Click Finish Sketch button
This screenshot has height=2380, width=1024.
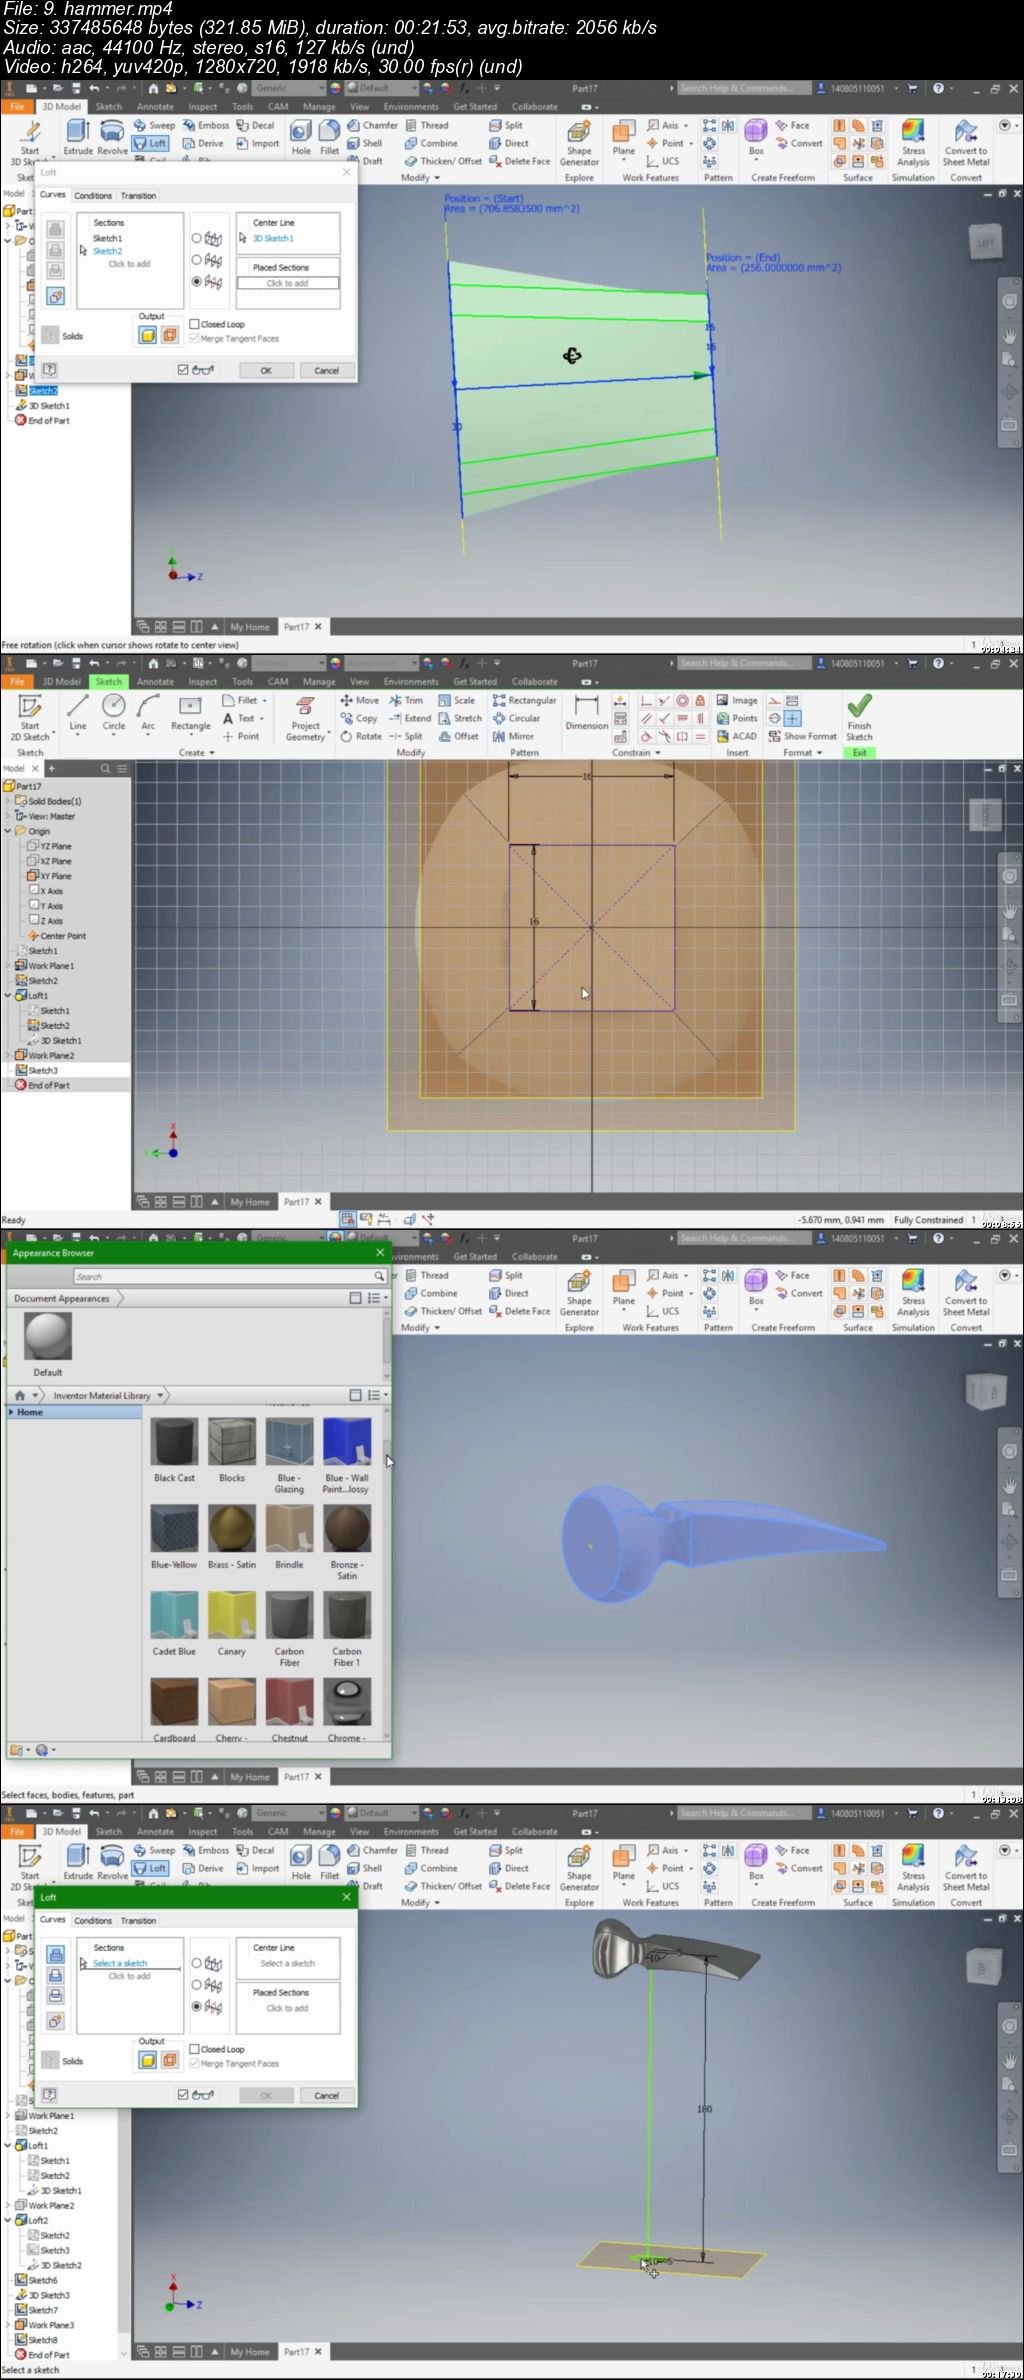(859, 716)
